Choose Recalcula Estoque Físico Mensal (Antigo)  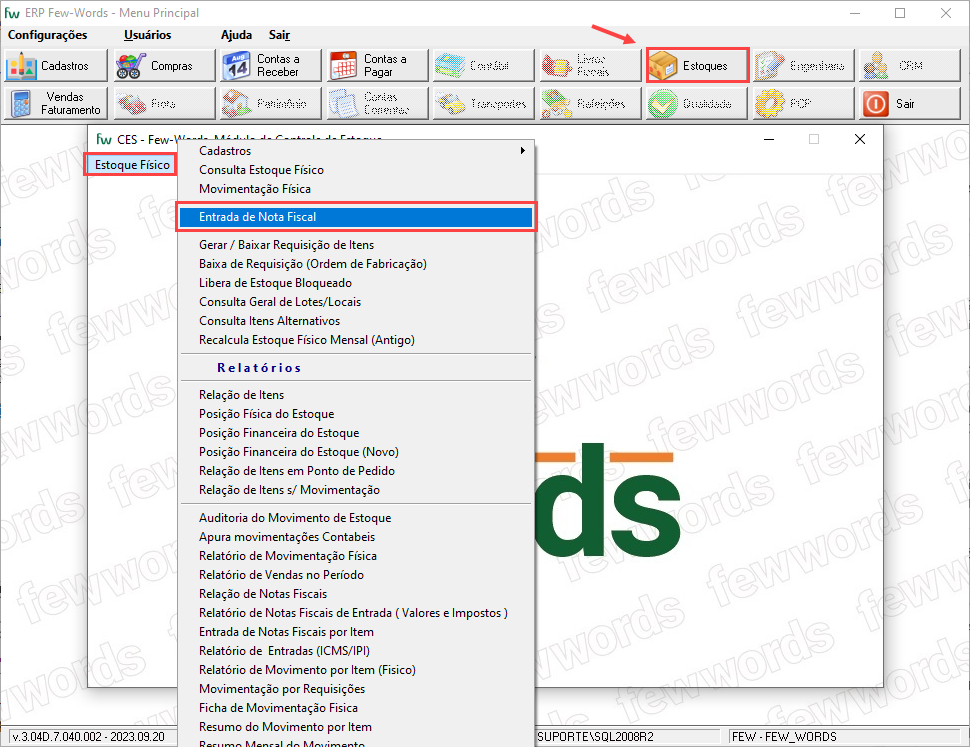coord(356,340)
